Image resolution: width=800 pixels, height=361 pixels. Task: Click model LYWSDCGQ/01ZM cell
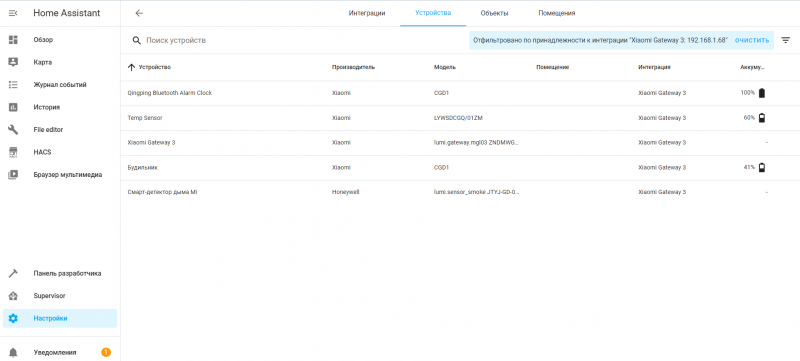(458, 118)
